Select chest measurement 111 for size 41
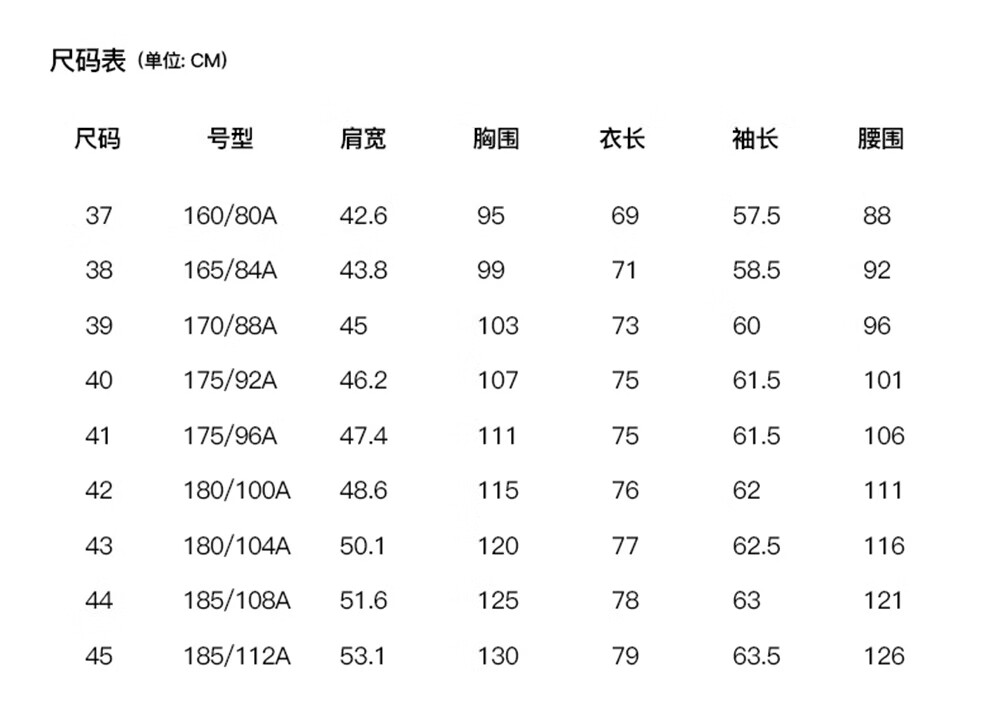The height and width of the screenshot is (720, 1000). (x=497, y=436)
